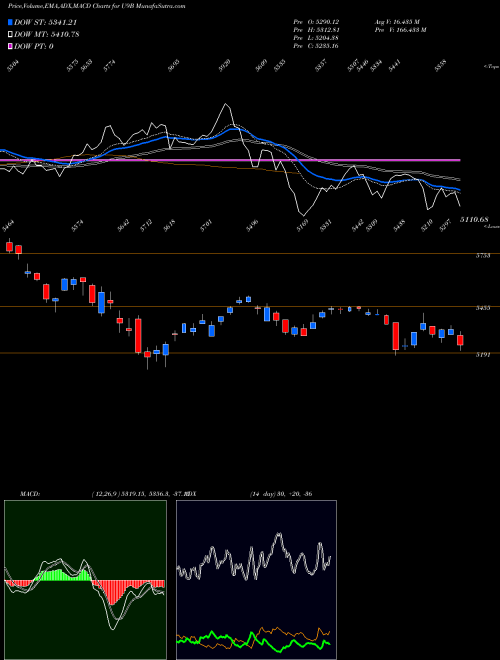Click the 5455 price level label
Viewport: 500px width, 660px height.
[x=483, y=308]
